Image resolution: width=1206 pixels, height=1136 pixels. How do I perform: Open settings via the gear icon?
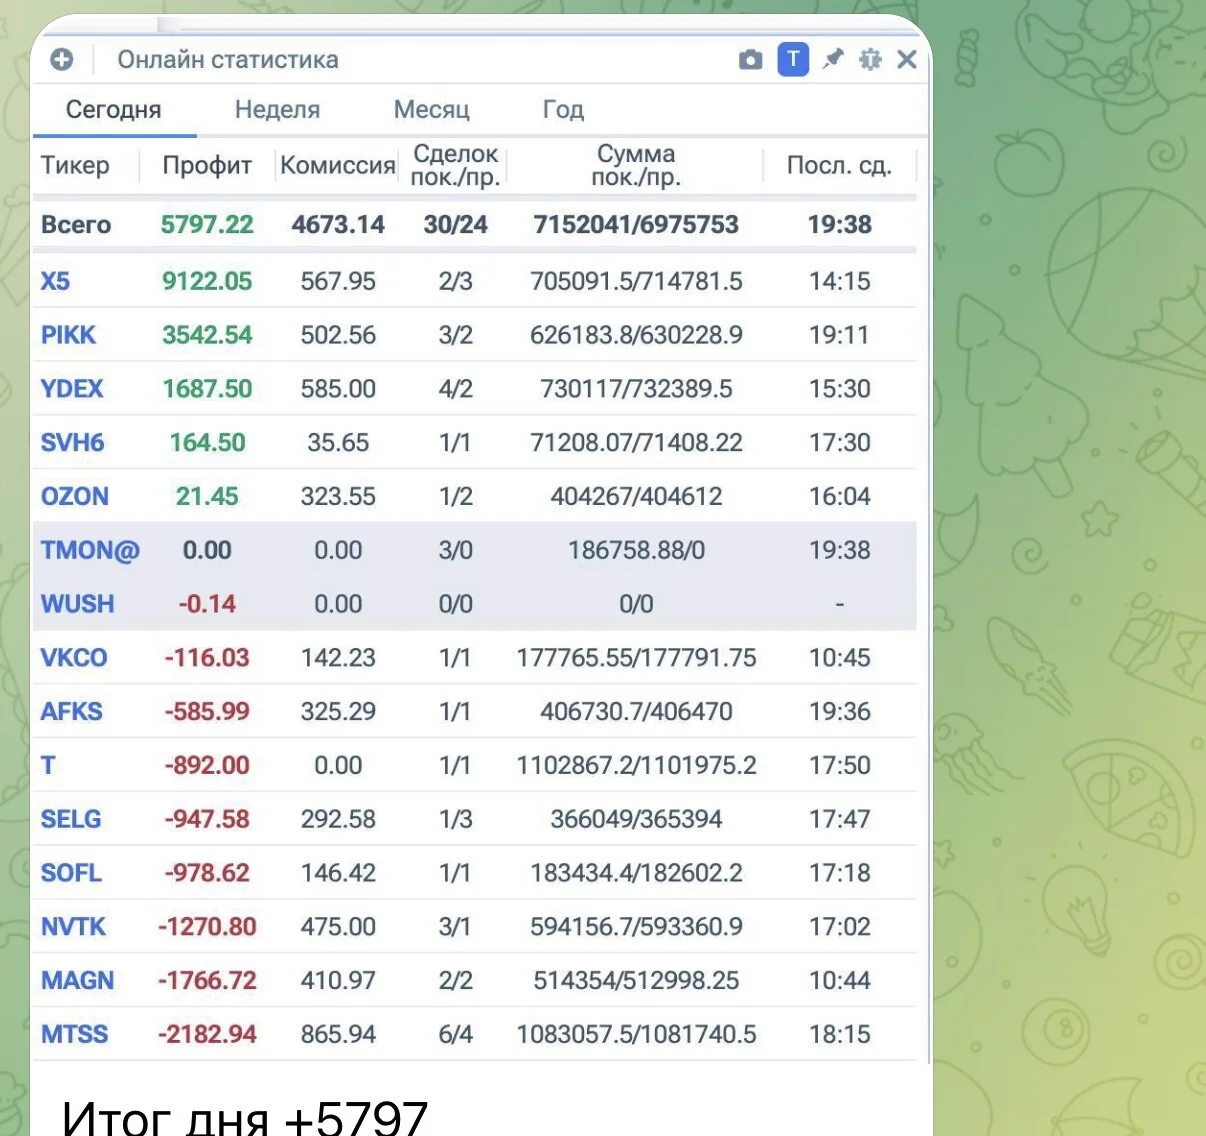click(870, 59)
